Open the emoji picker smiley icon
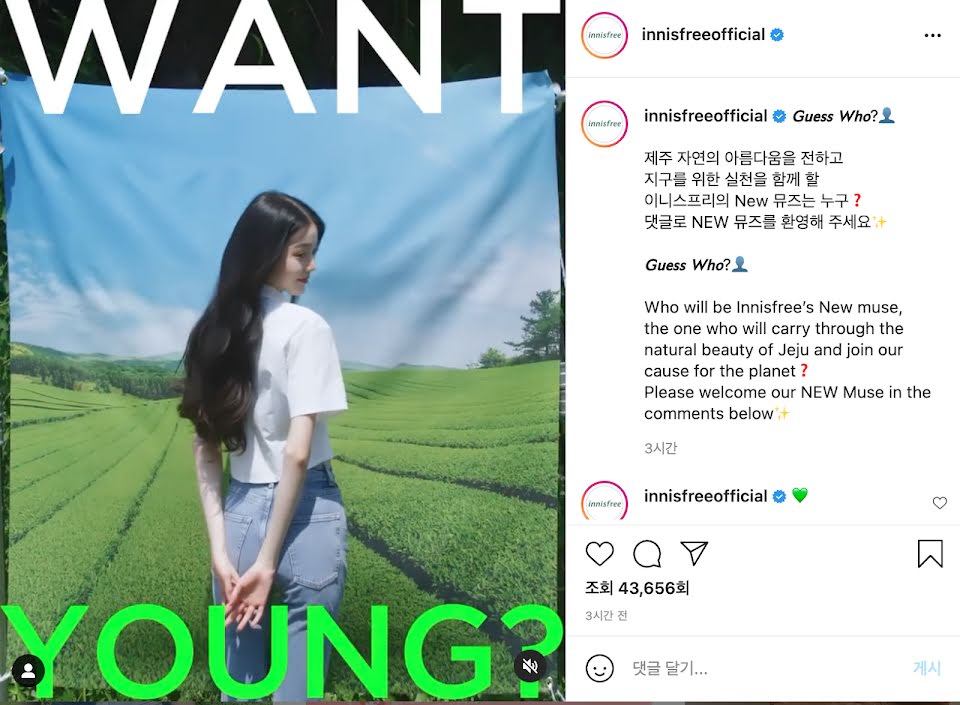 pyautogui.click(x=599, y=668)
